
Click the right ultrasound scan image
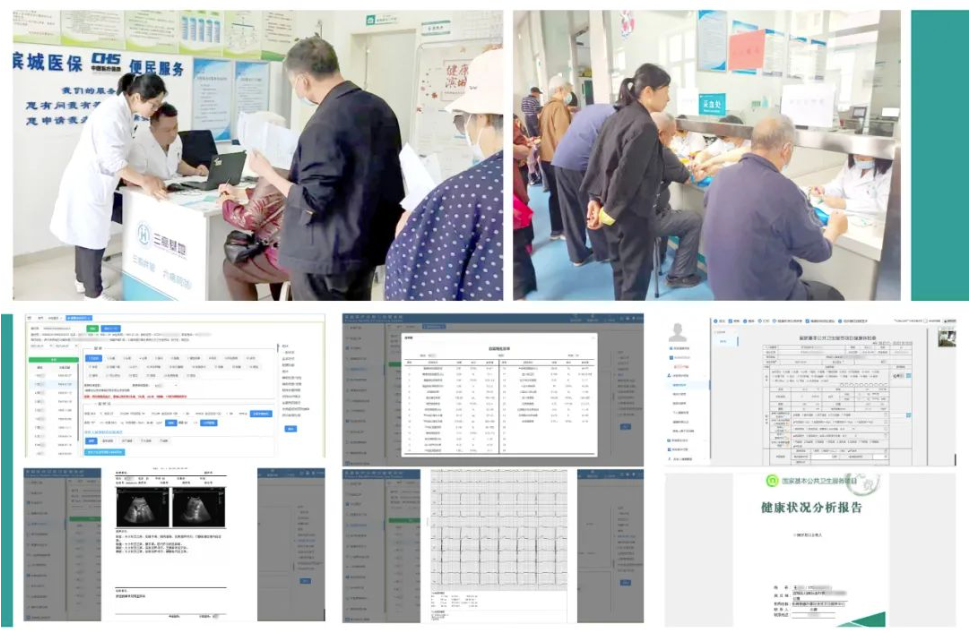click(x=198, y=507)
